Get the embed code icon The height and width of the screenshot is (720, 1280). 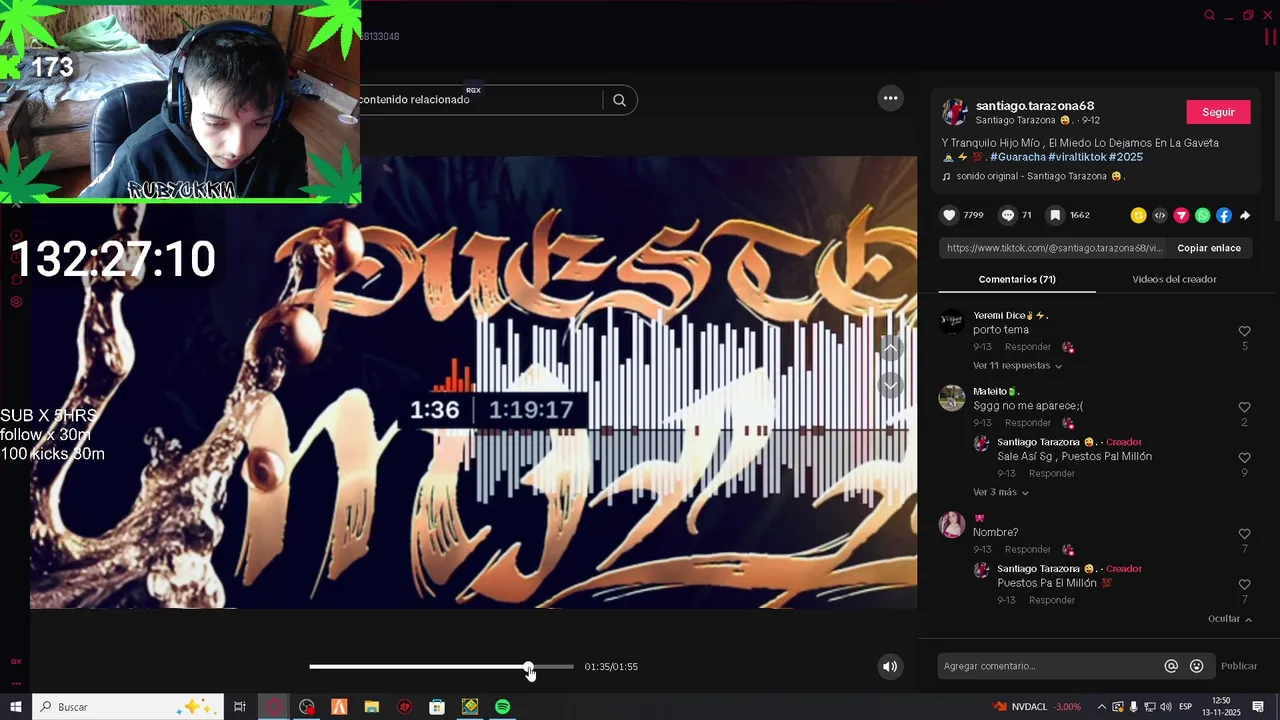tap(1160, 215)
